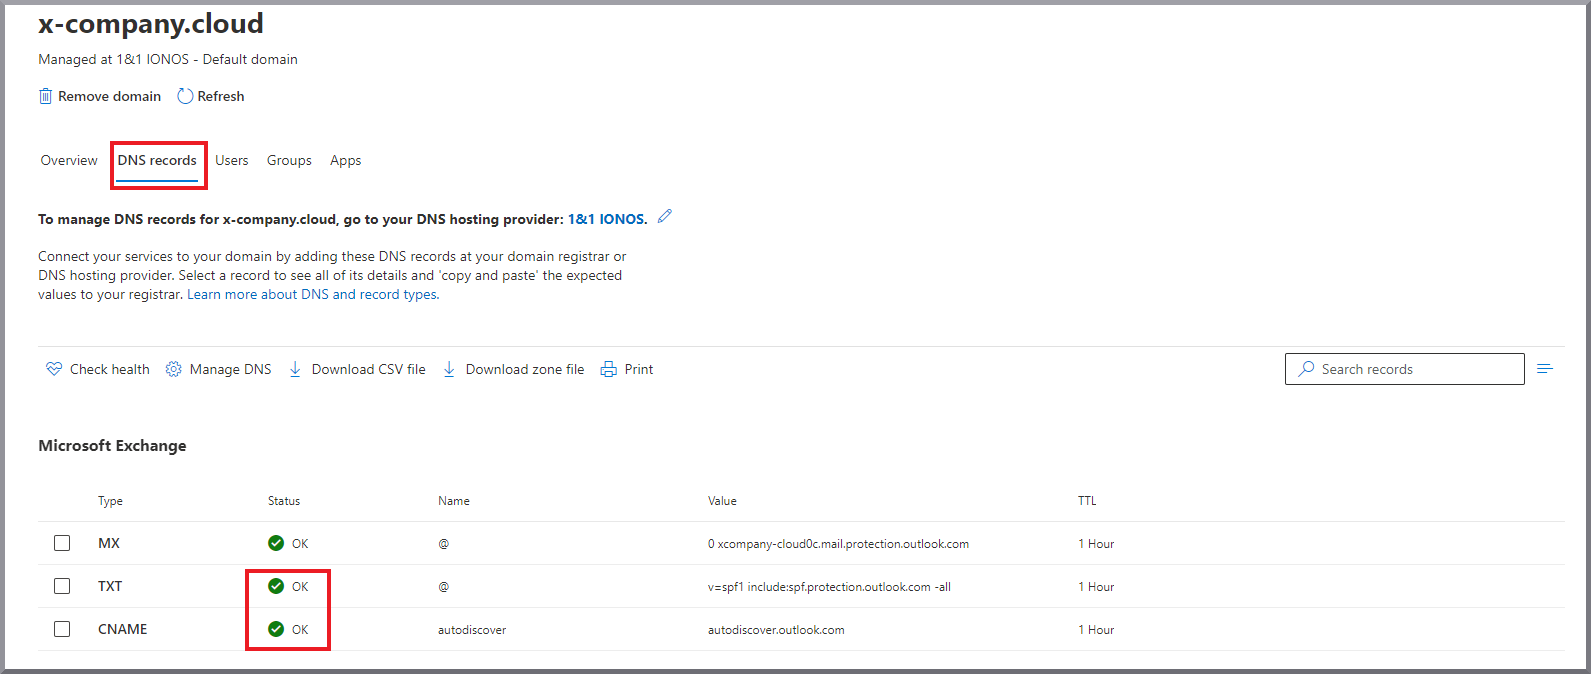The image size is (1591, 674).
Task: Sort by the Status column header
Action: point(284,501)
